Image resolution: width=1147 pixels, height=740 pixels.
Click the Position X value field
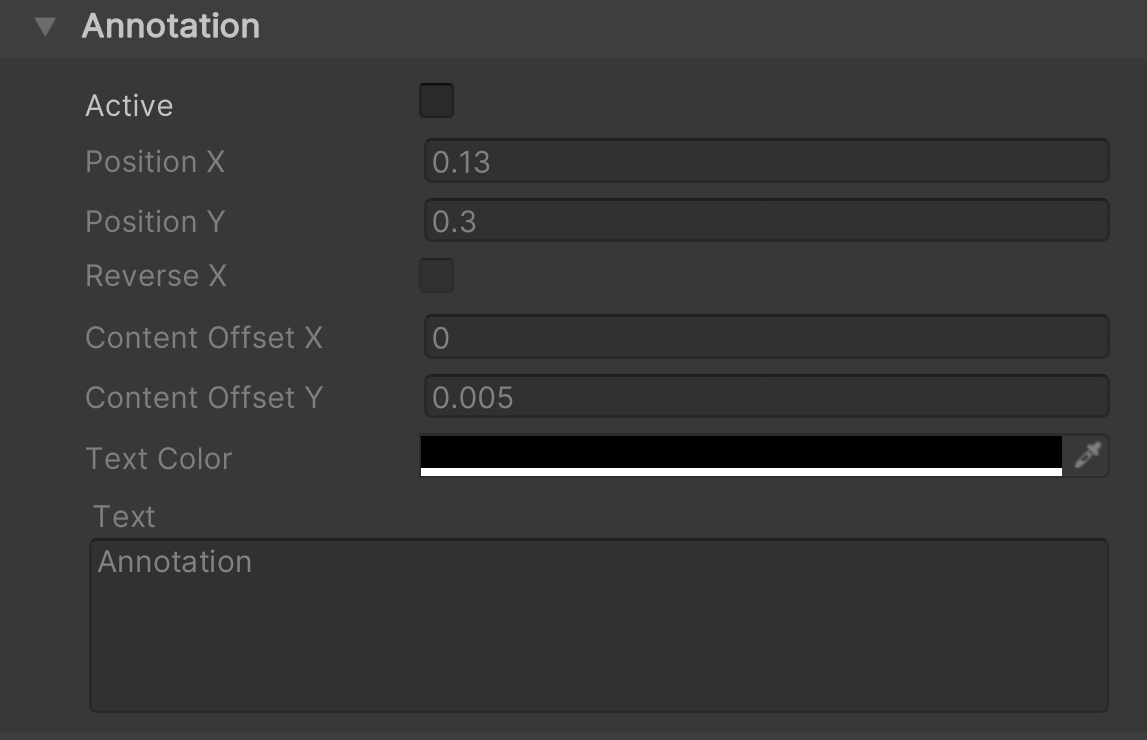766,161
